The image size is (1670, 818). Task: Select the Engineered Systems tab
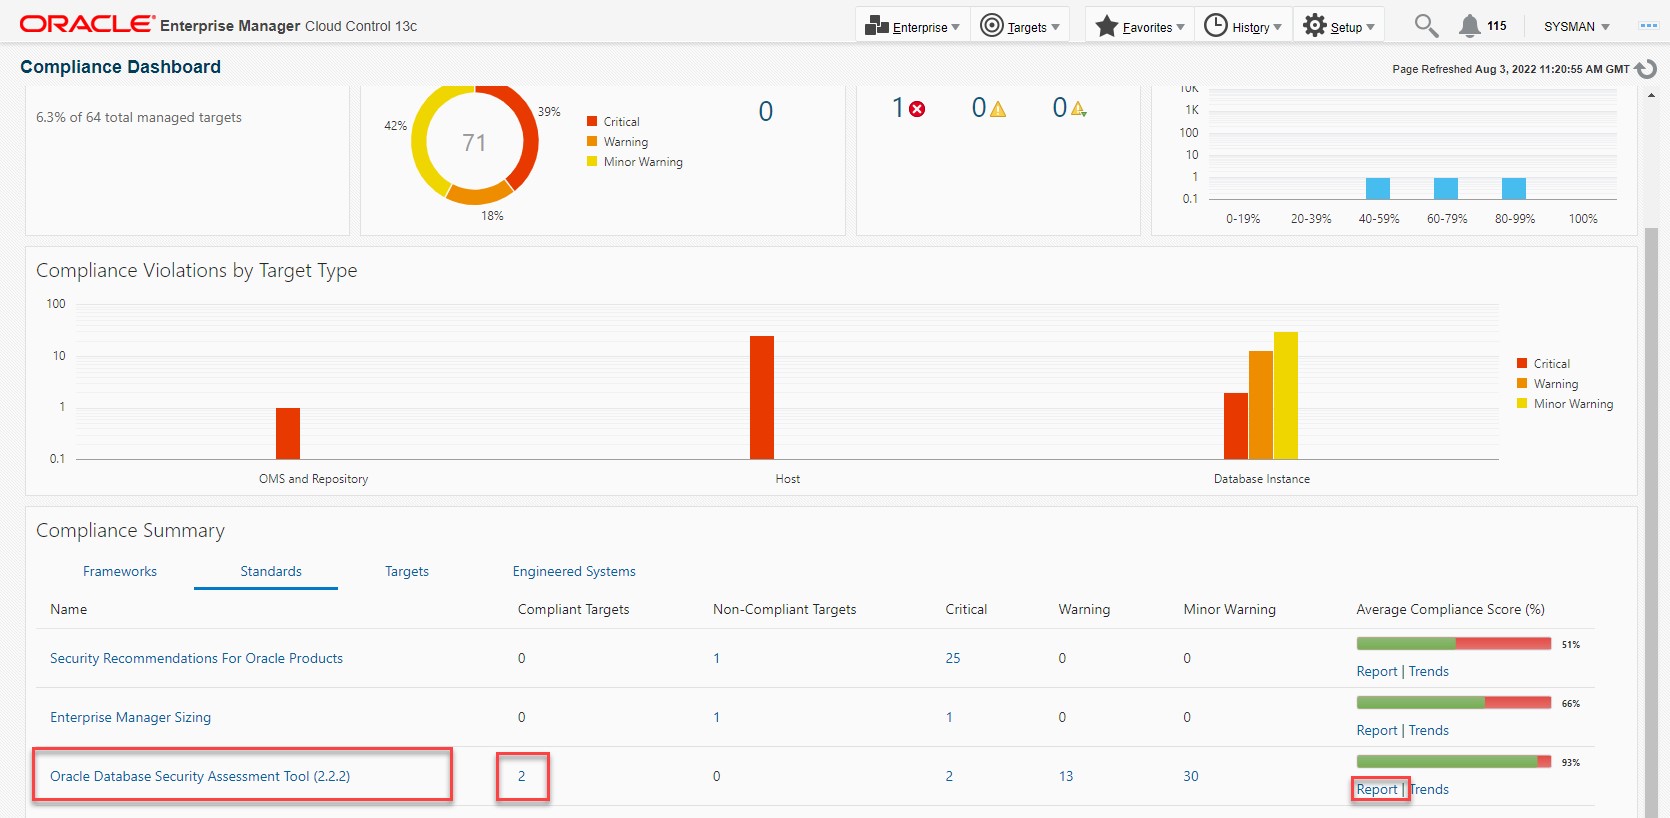click(x=574, y=571)
